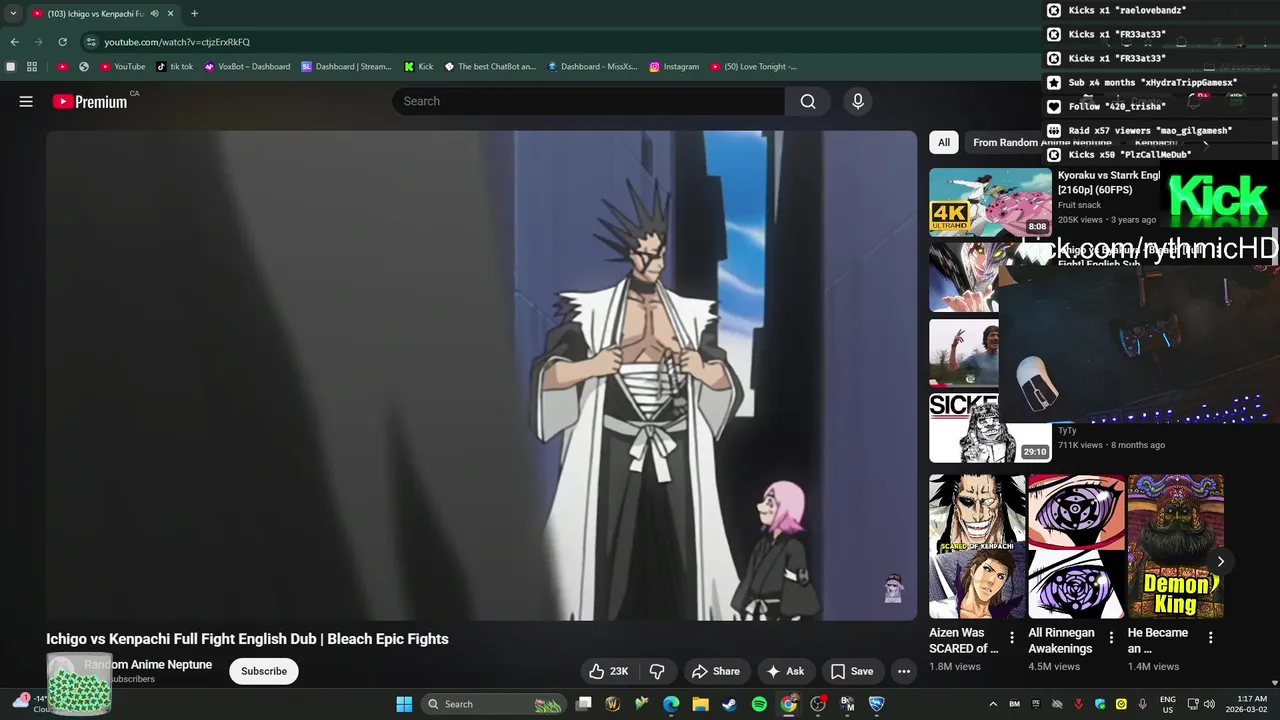Open World of Warcraft taskbar icon
This screenshot has height=720, width=1280.
613,704
